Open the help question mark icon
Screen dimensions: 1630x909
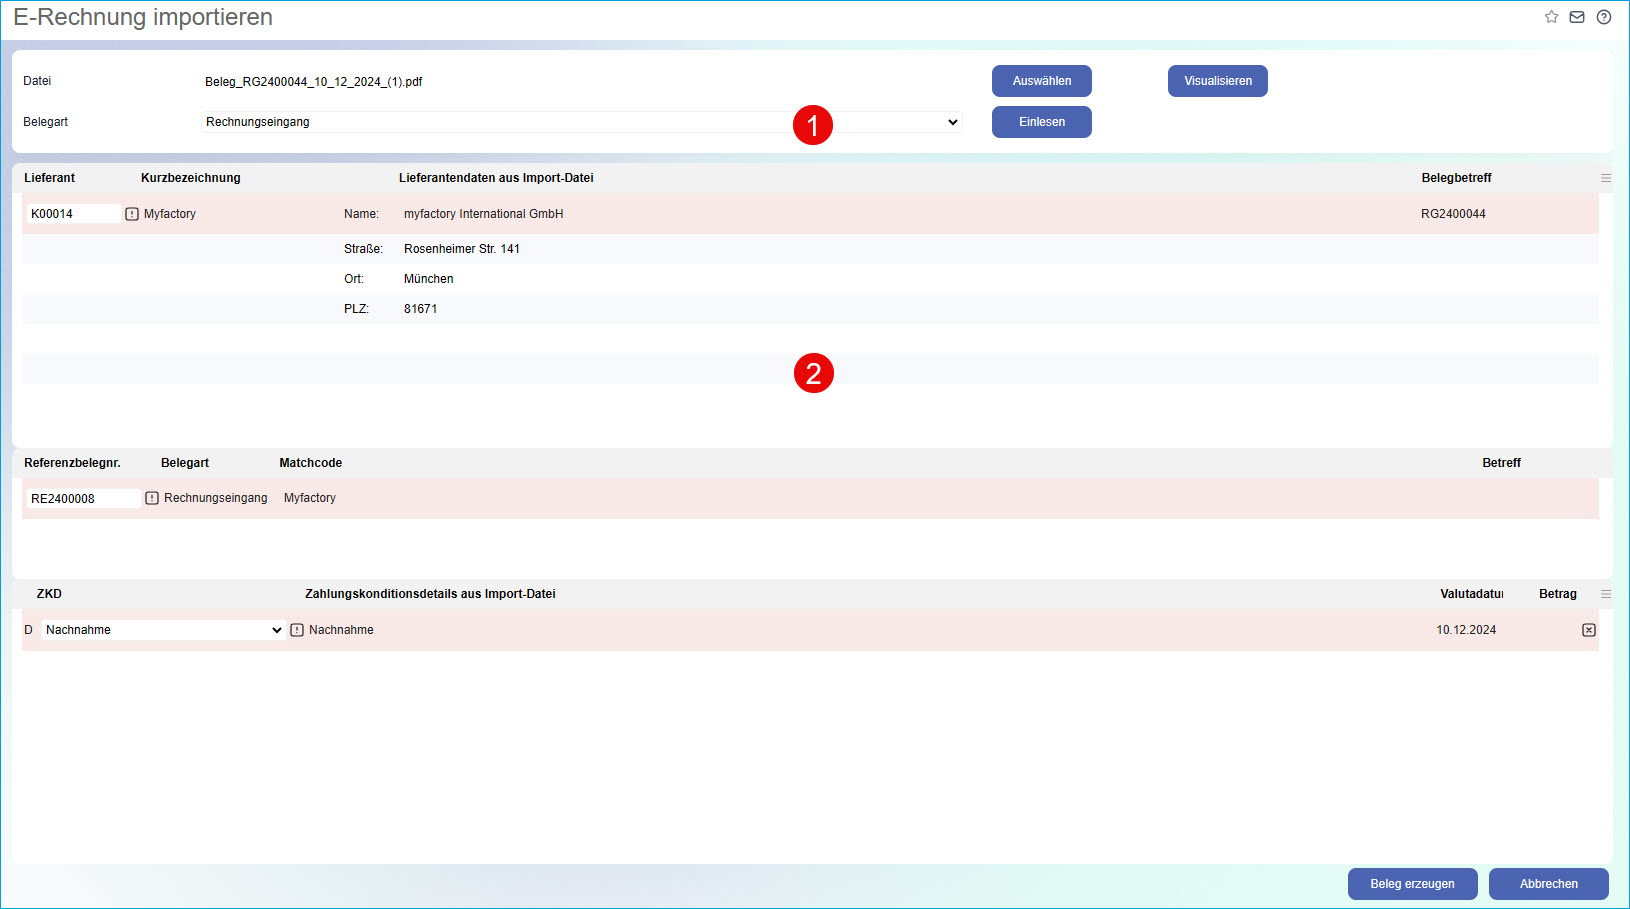click(x=1604, y=17)
